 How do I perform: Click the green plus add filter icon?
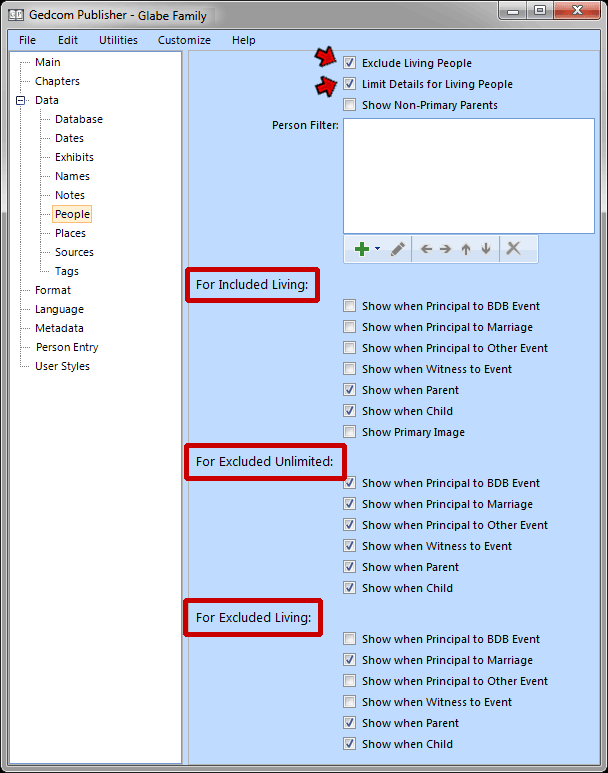pos(361,249)
